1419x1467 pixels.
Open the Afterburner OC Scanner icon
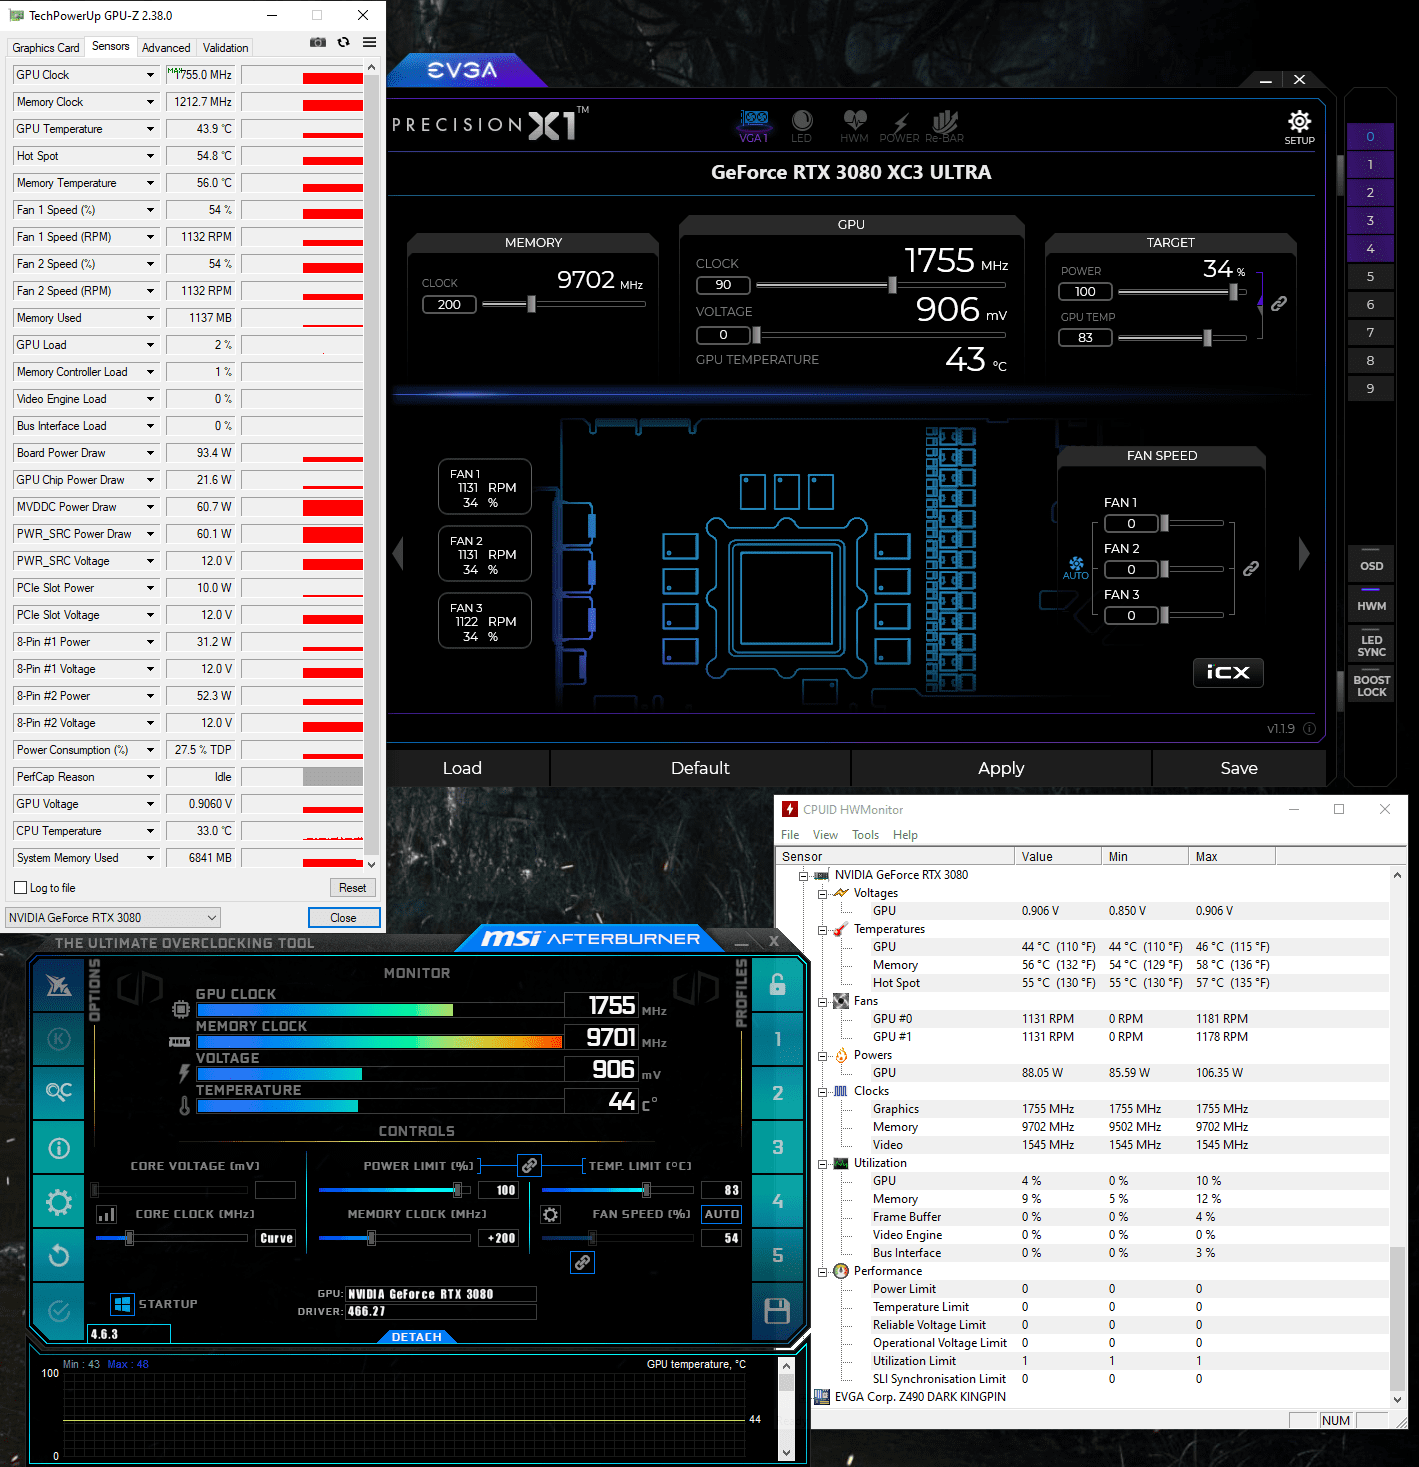click(x=59, y=1092)
